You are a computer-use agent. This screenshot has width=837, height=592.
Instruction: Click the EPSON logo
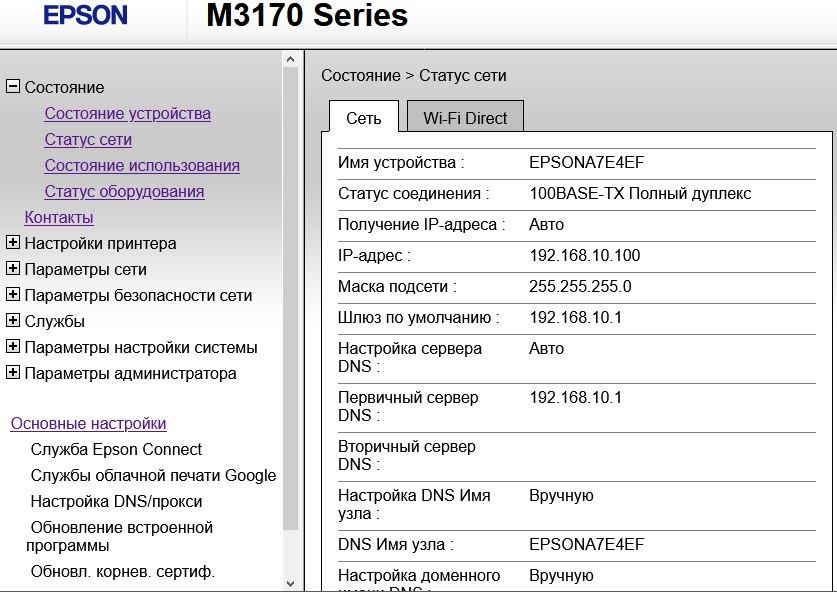86,16
